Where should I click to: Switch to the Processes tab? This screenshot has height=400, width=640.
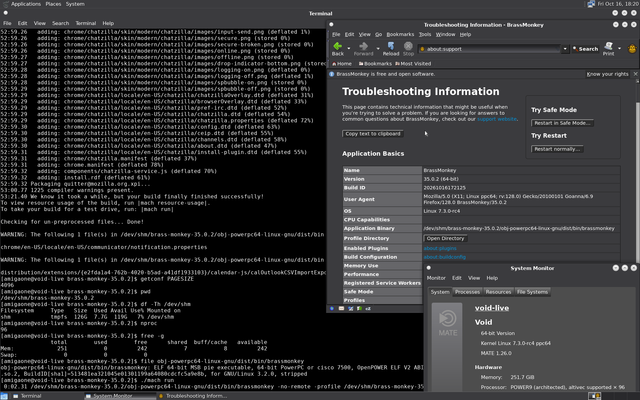point(467,292)
